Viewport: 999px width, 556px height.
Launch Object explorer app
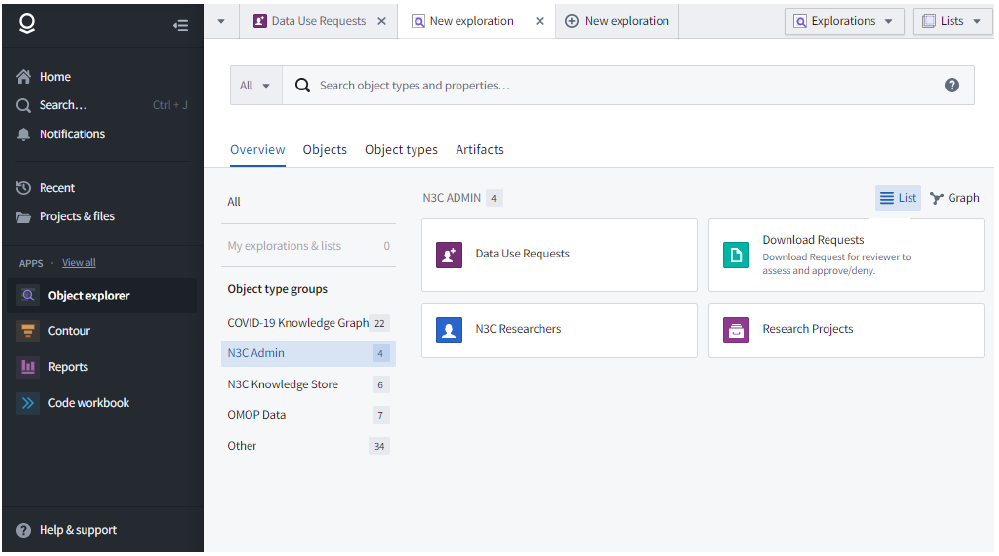102,296
